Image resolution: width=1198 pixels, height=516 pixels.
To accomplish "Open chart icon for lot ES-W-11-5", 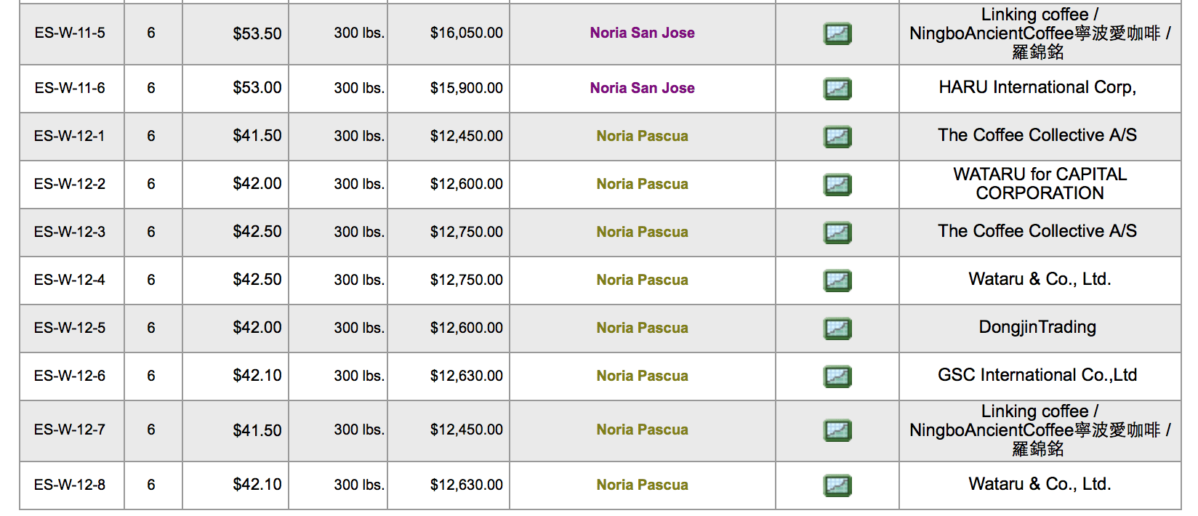I will [x=837, y=34].
